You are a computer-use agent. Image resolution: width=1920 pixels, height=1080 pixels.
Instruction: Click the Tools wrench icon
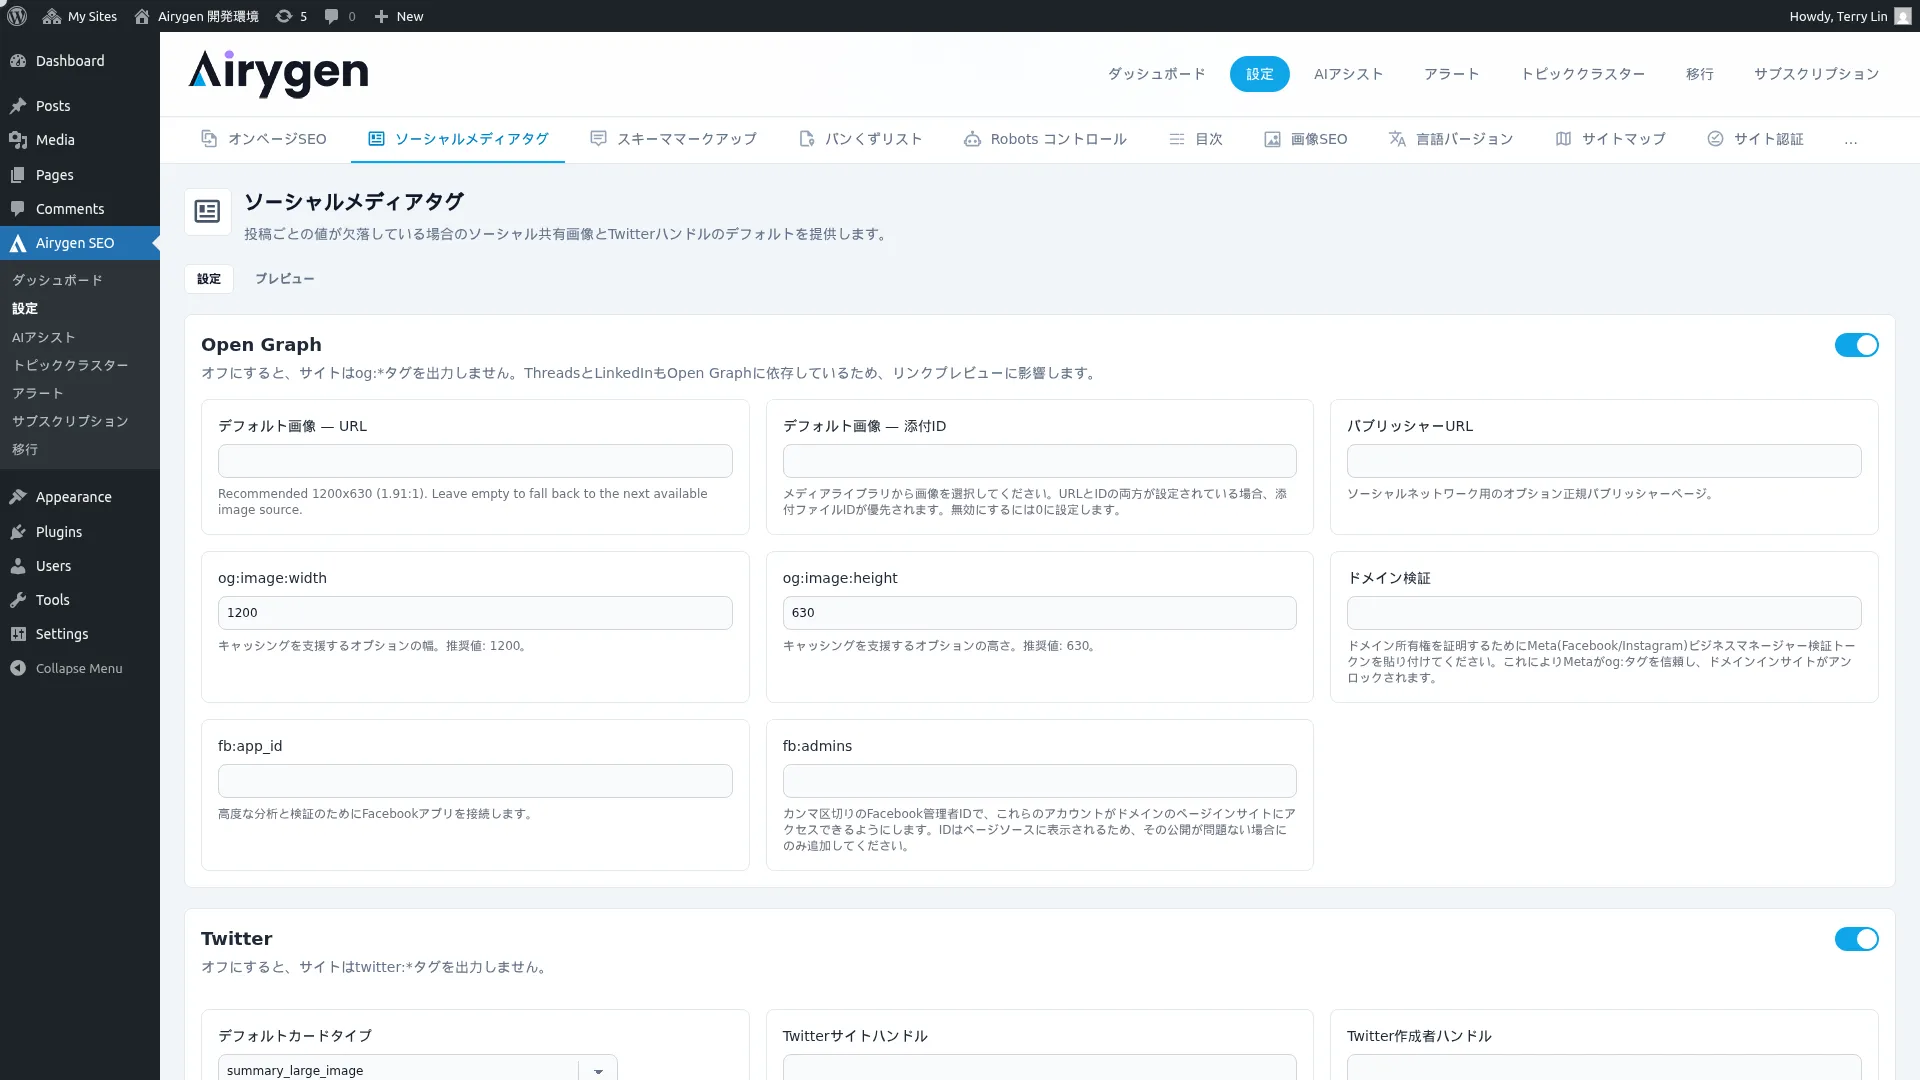pyautogui.click(x=18, y=600)
